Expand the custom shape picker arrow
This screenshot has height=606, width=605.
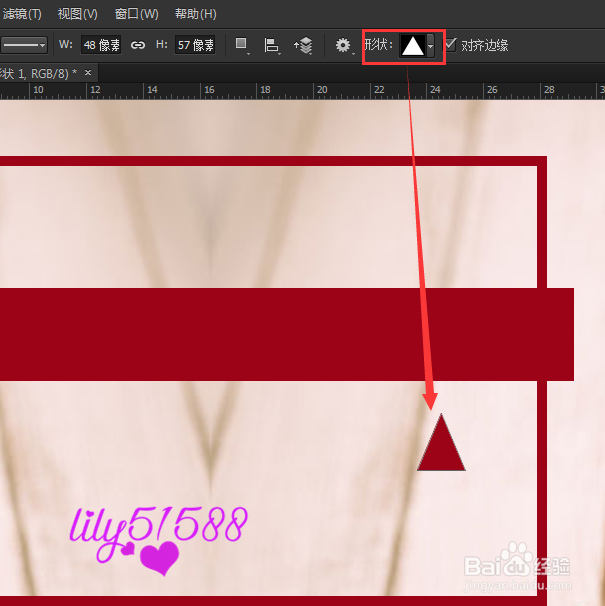tap(430, 46)
